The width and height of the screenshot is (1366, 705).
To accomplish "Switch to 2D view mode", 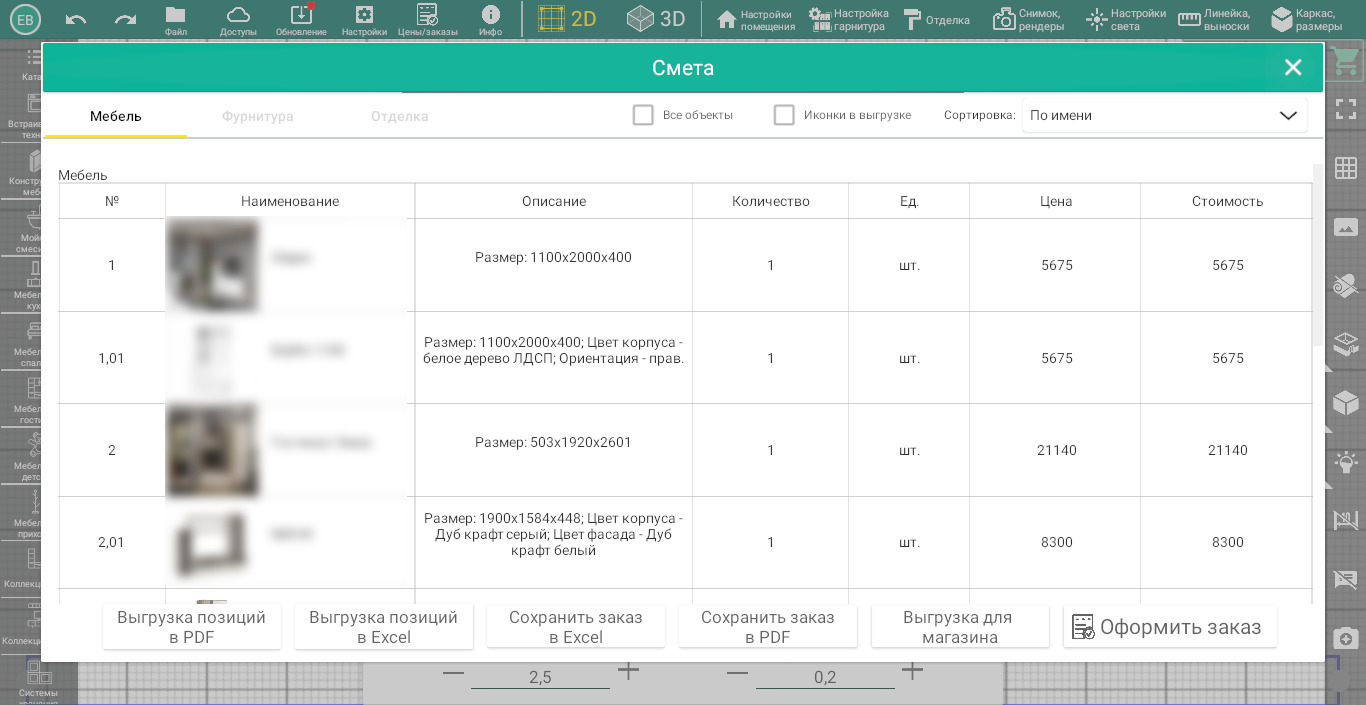I will (x=567, y=19).
